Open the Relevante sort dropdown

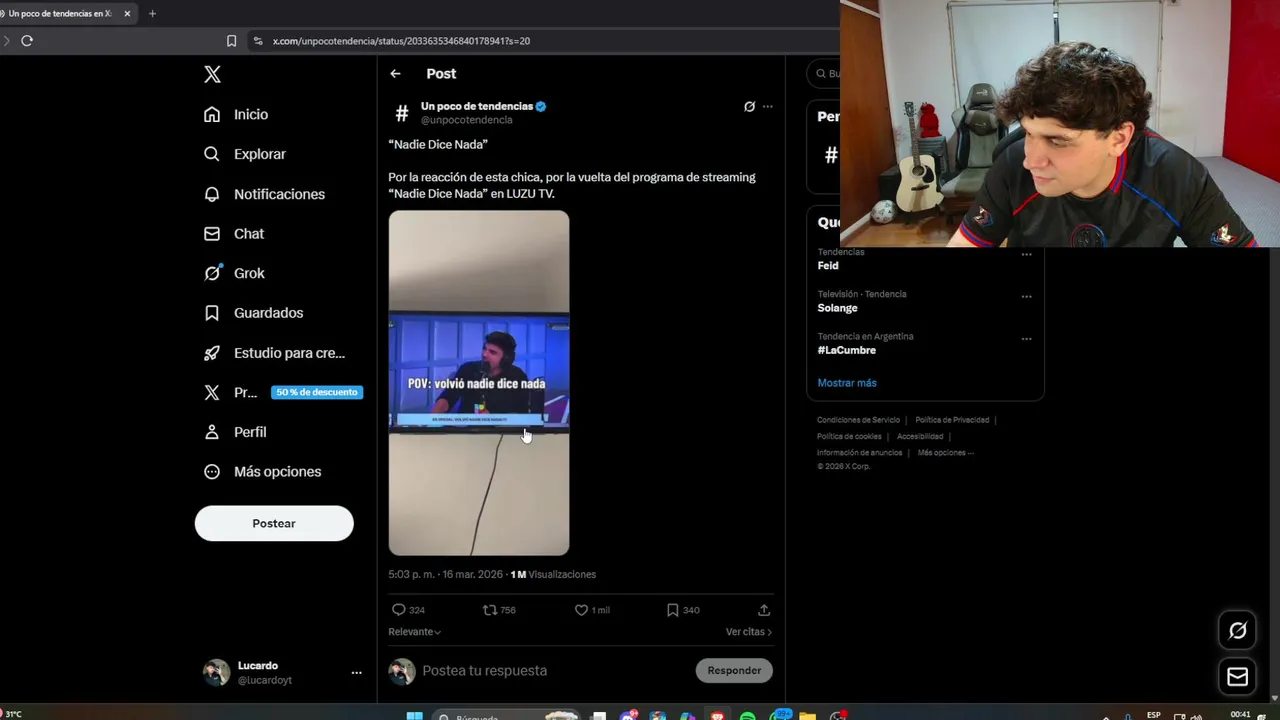click(415, 632)
